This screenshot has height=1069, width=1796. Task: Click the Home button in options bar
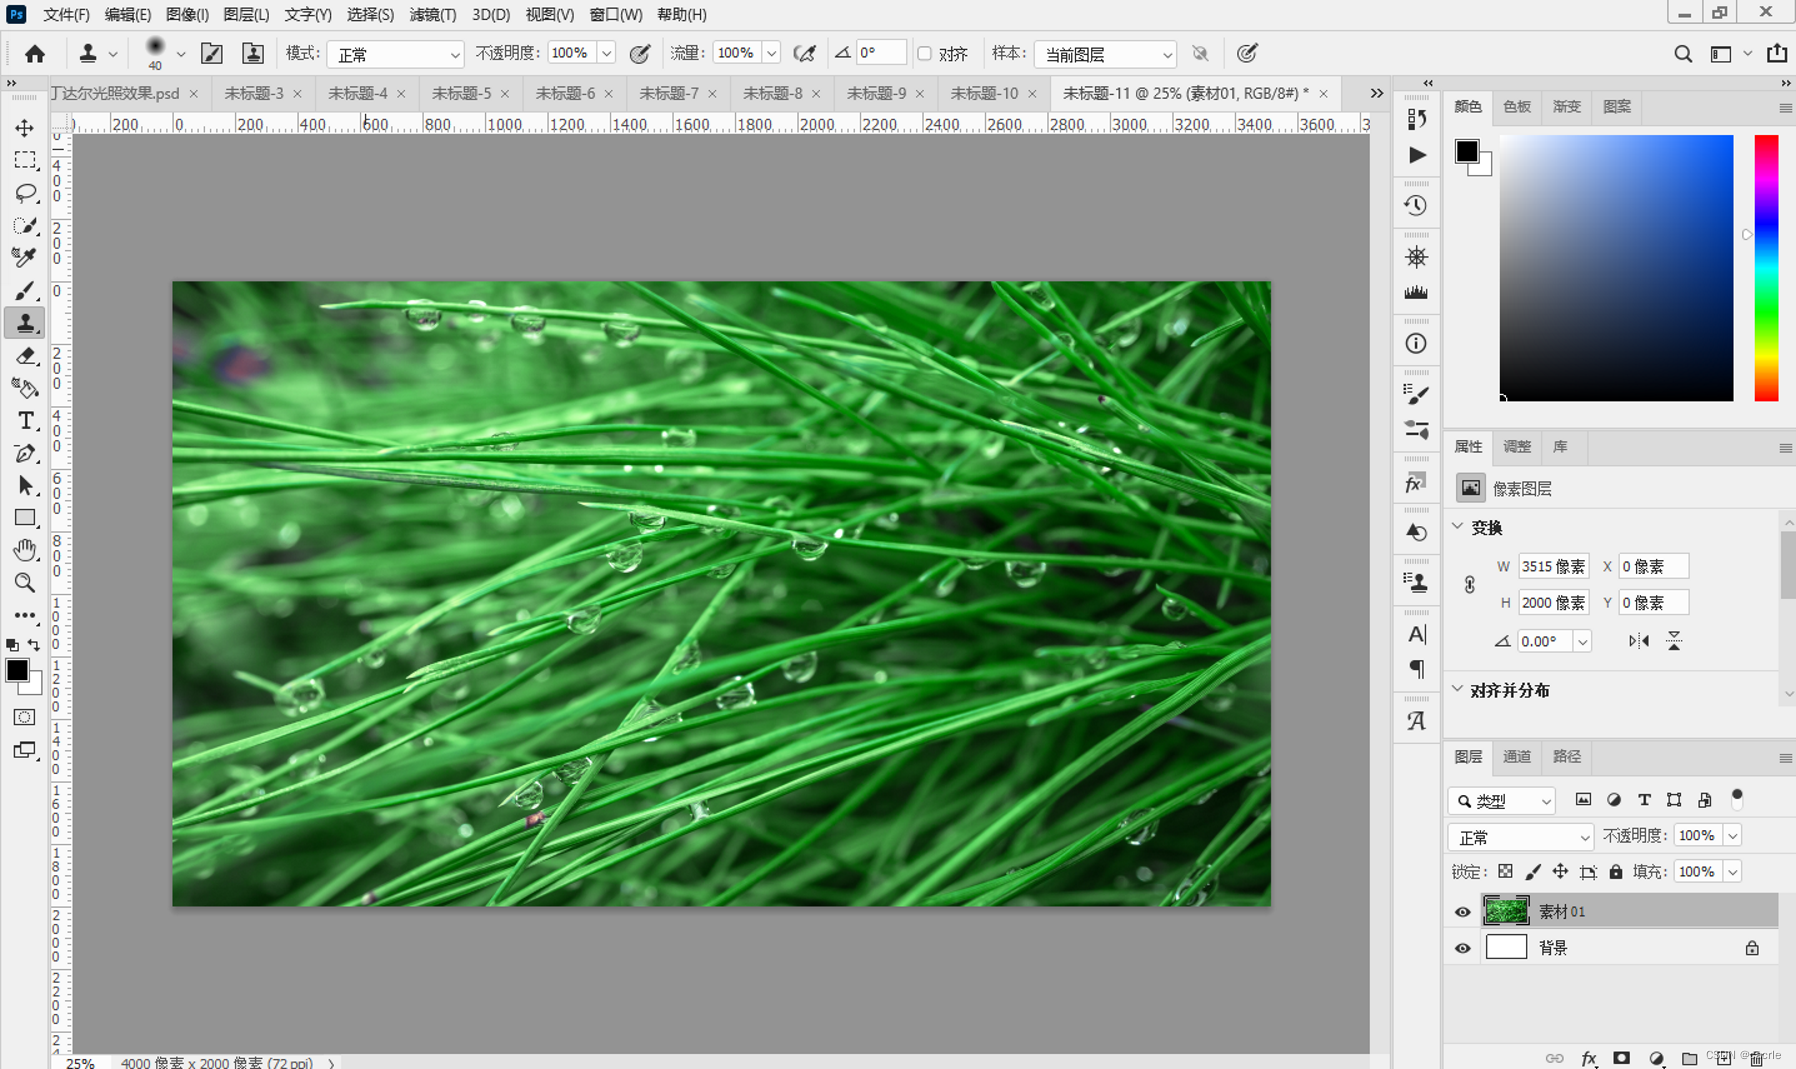coord(35,54)
